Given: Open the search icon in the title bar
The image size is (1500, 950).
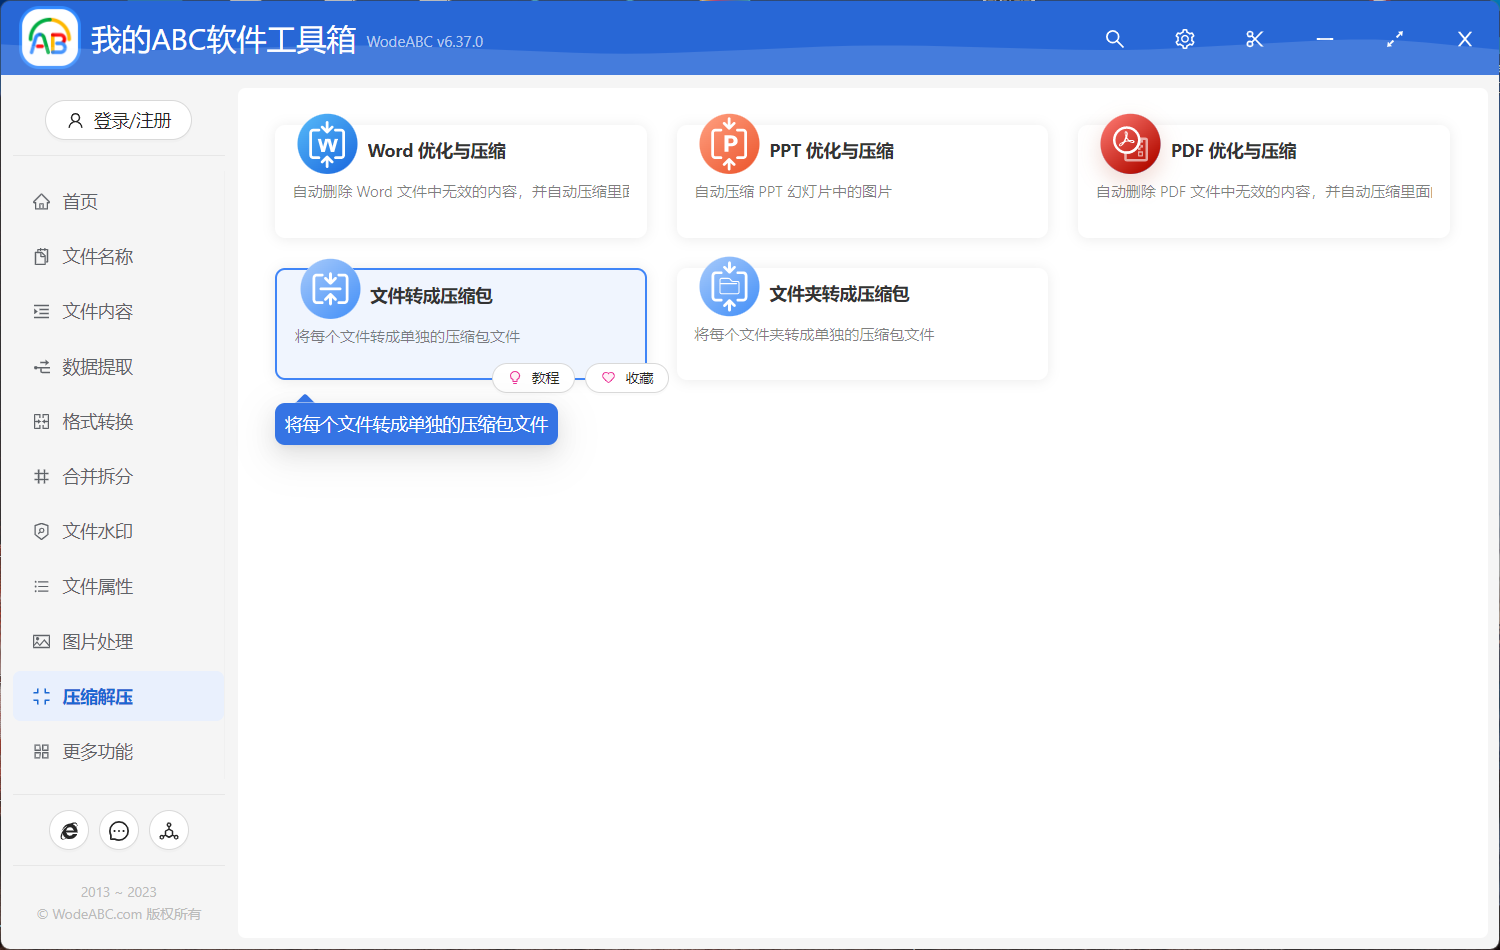Looking at the screenshot, I should pos(1114,39).
